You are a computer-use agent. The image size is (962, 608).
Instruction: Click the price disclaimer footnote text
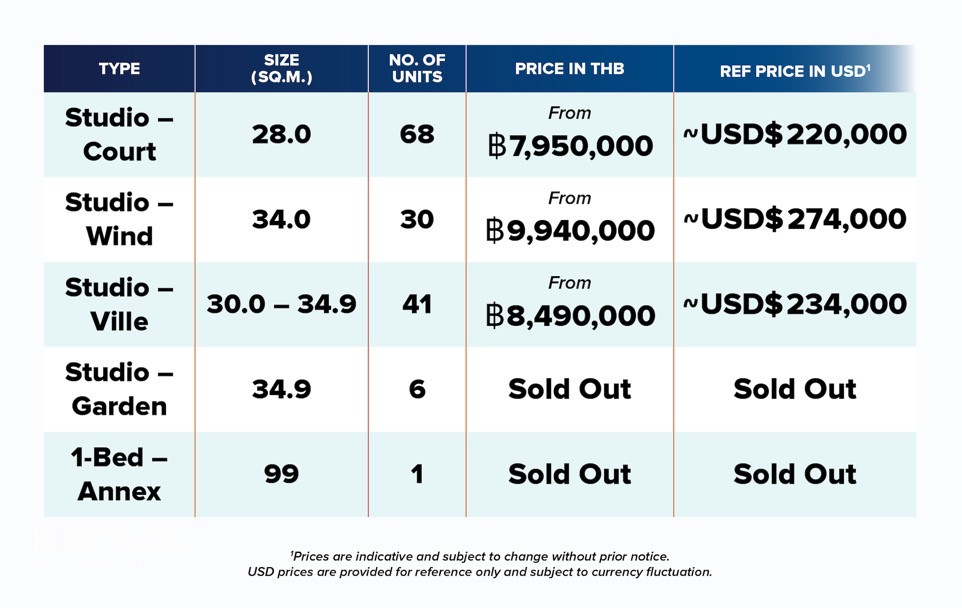coord(480,564)
